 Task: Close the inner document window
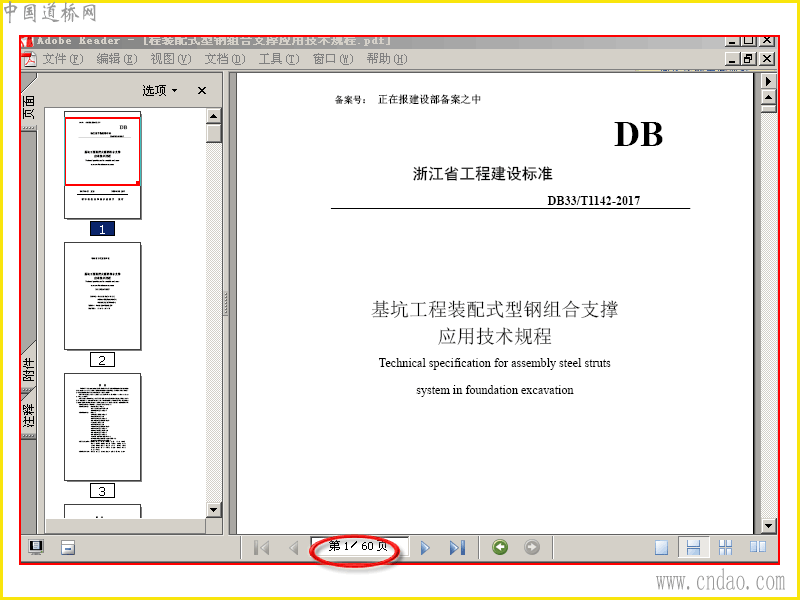point(767,59)
